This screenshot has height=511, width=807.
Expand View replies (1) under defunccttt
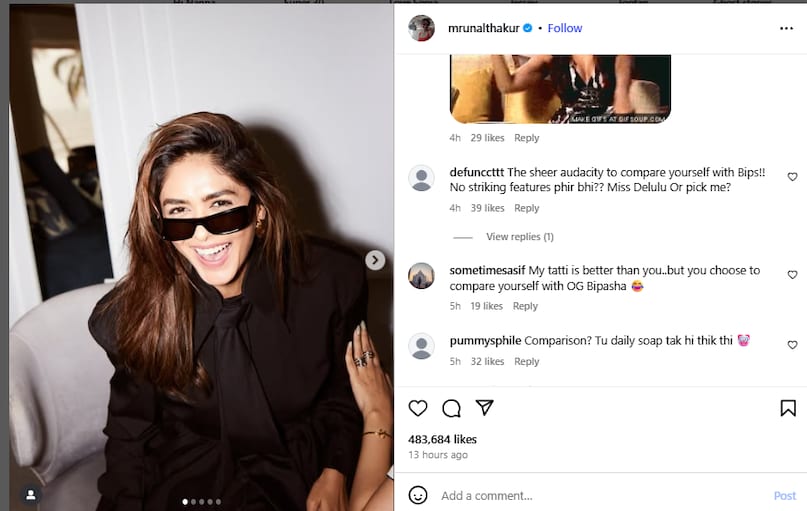[519, 237]
